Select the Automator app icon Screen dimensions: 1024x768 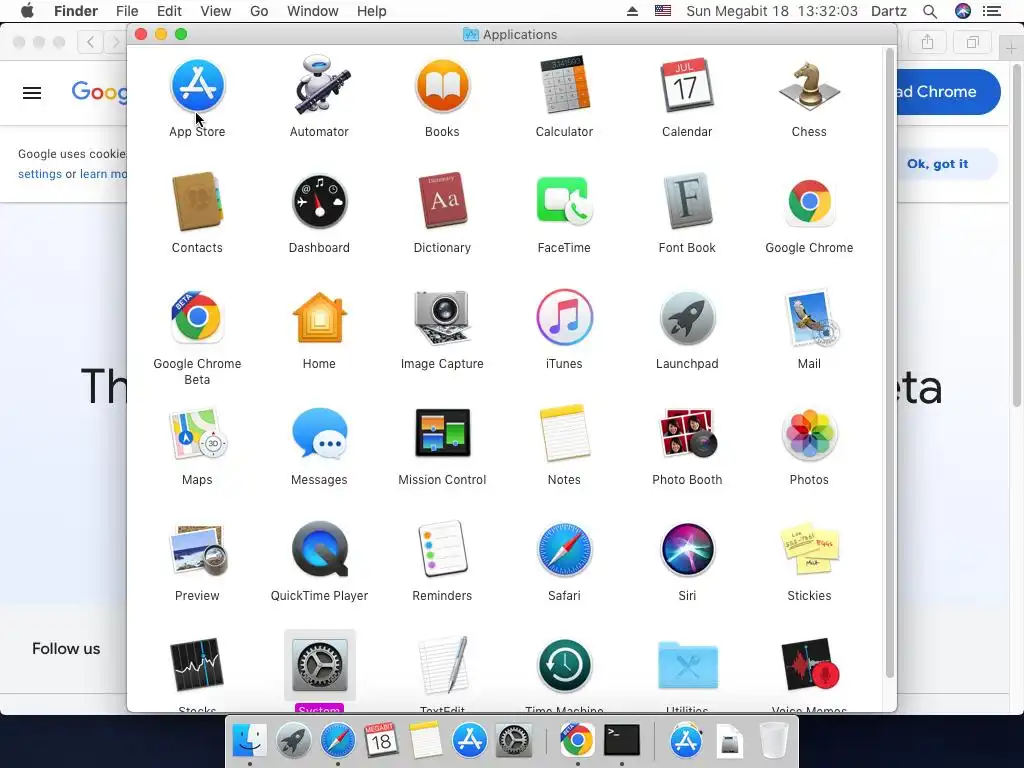click(319, 86)
